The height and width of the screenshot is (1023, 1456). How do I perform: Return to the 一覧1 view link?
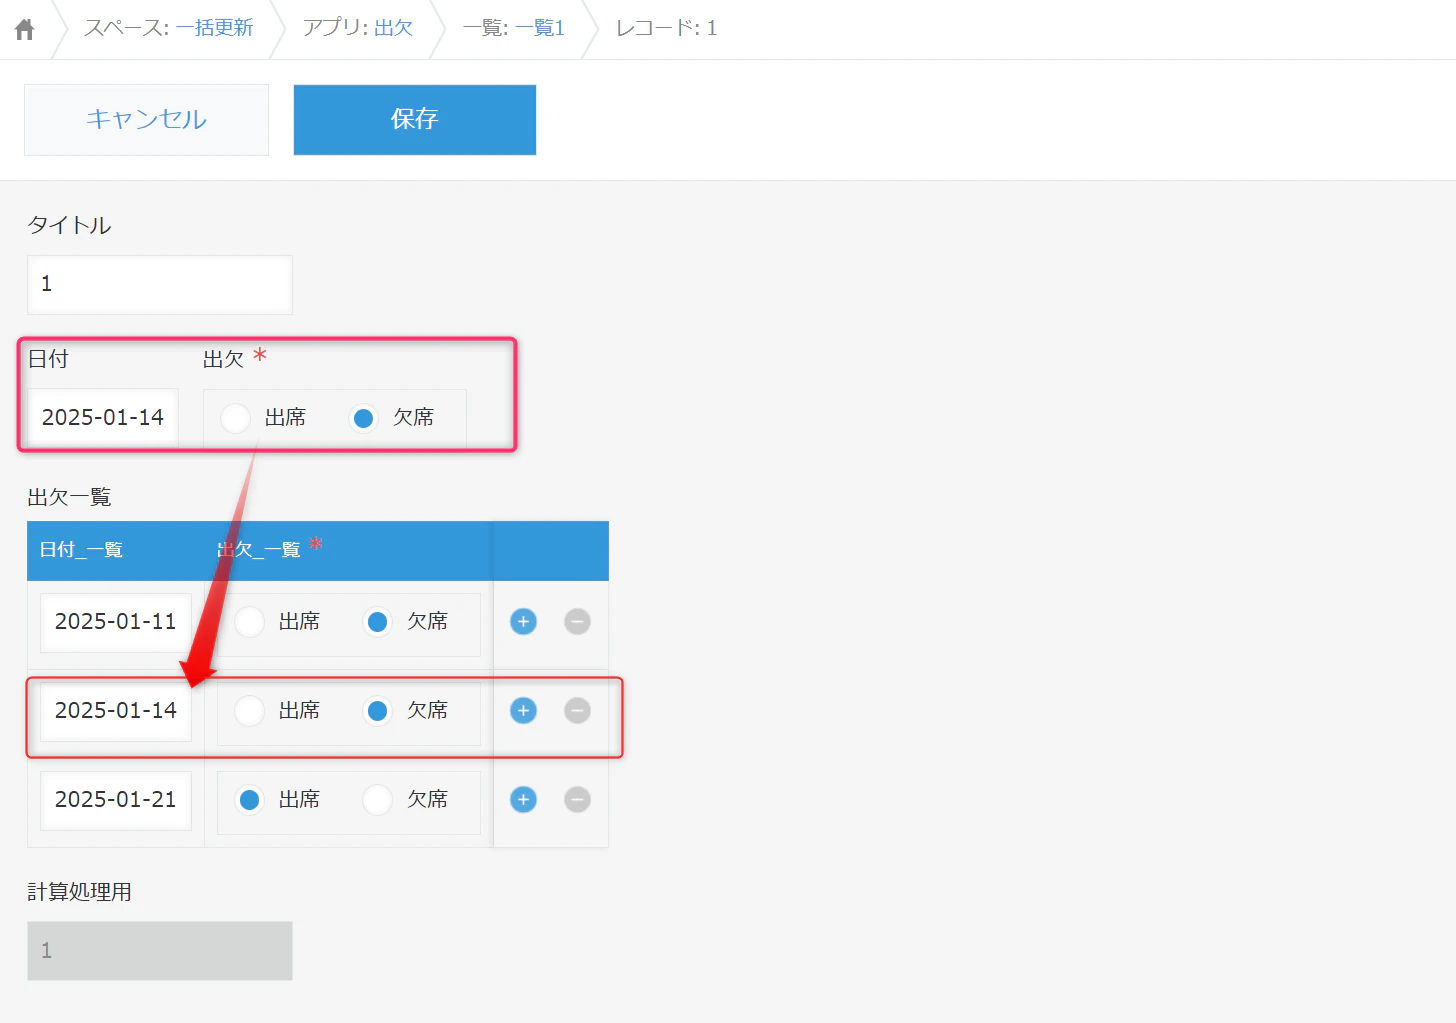tap(540, 28)
